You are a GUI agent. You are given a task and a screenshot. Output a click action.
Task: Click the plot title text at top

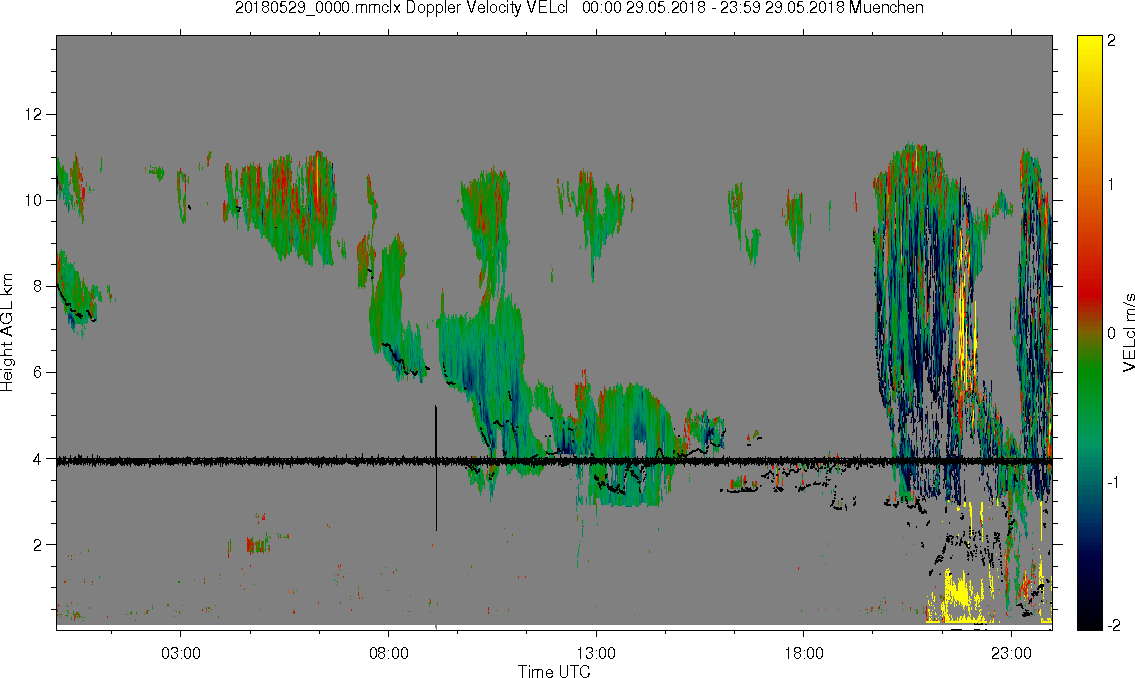tap(579, 8)
